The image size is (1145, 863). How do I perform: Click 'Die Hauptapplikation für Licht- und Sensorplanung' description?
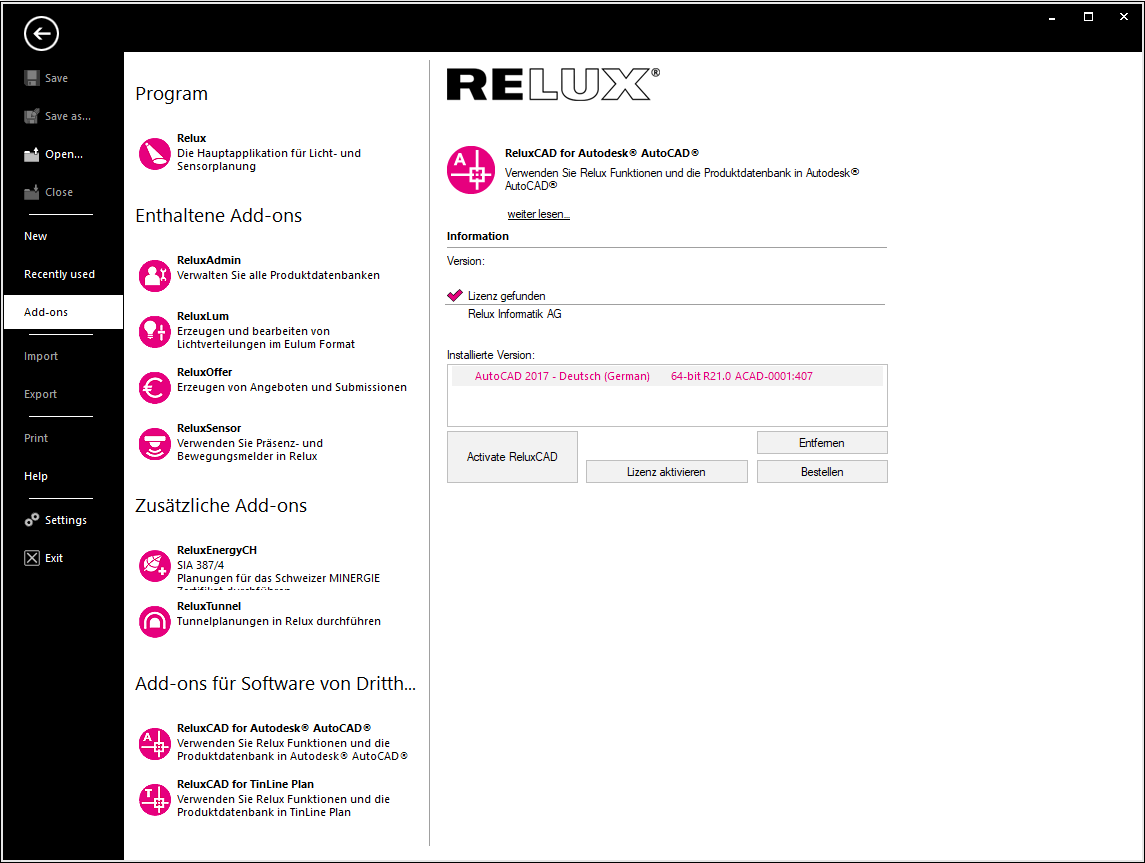tap(269, 160)
